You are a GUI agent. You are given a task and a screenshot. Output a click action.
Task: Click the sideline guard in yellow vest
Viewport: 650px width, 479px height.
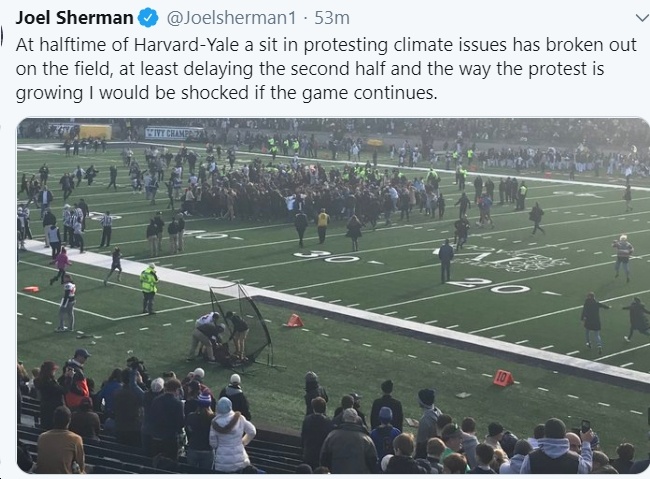coord(149,288)
